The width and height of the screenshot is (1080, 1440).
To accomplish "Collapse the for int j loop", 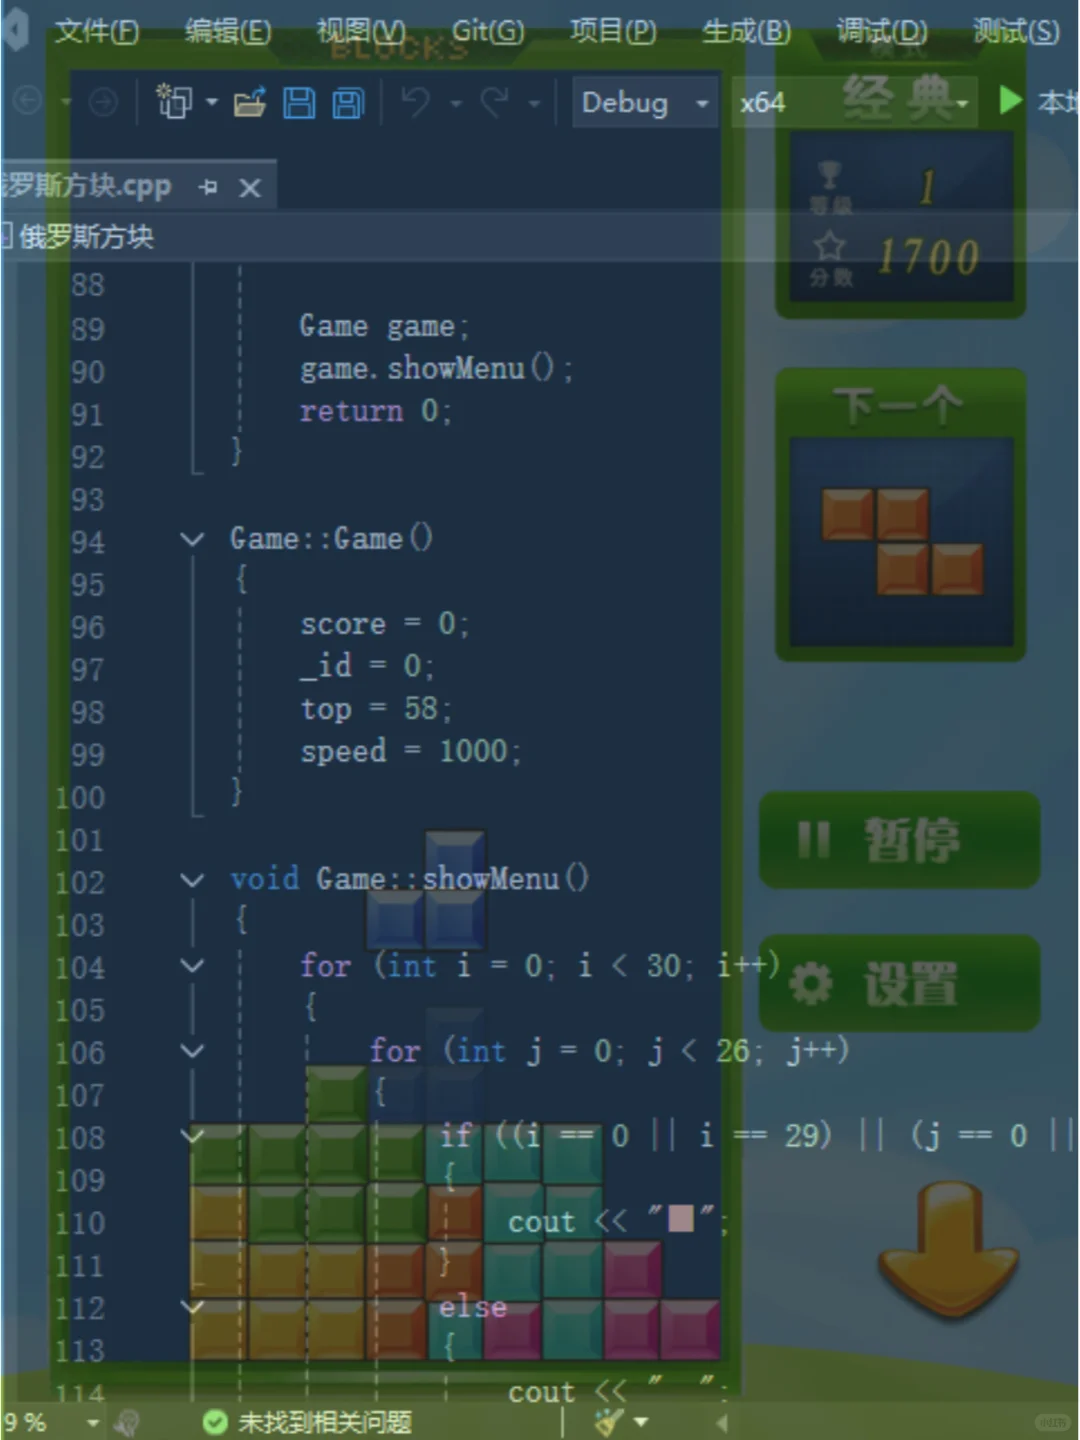I will tap(192, 1050).
